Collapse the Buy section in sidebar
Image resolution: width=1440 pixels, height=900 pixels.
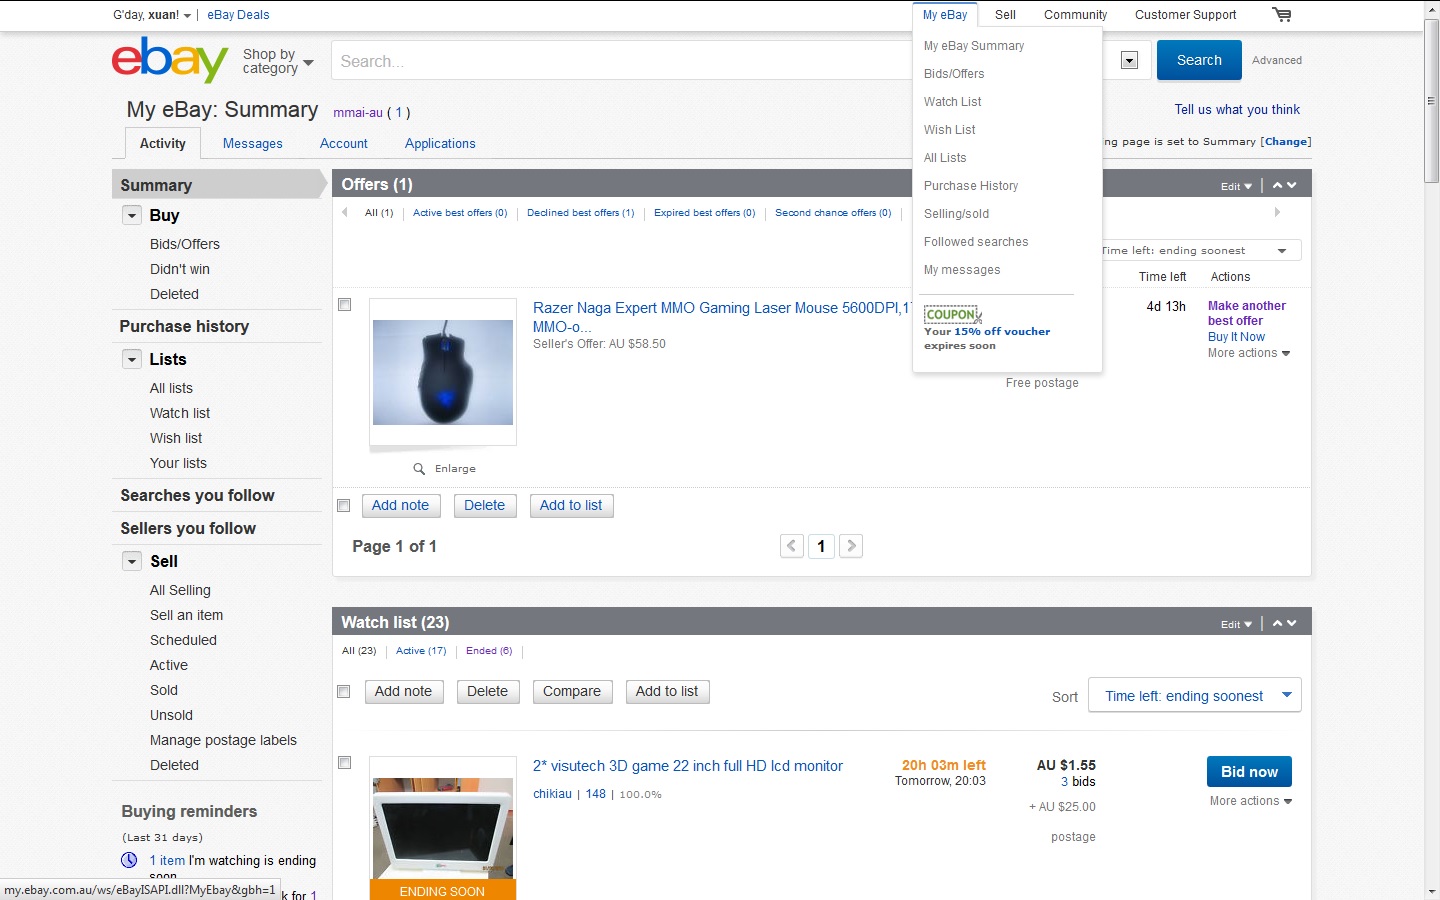click(132, 215)
